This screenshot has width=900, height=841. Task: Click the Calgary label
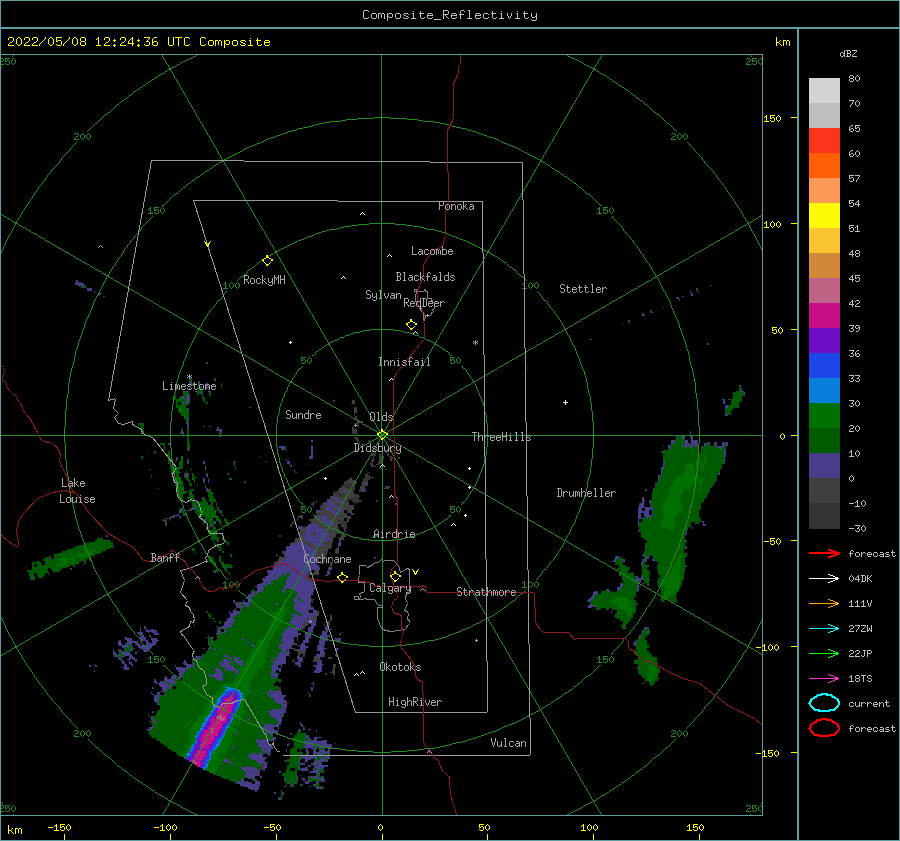point(390,588)
